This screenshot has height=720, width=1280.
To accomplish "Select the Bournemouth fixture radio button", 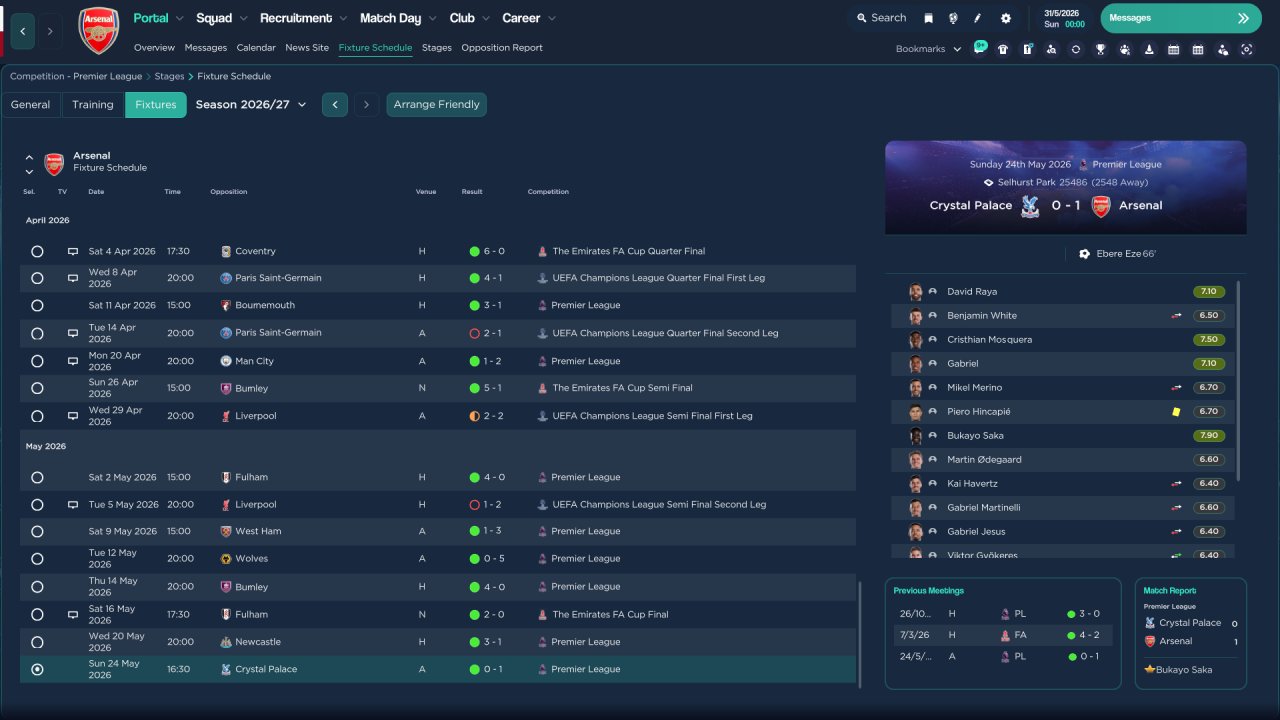I will pos(37,305).
